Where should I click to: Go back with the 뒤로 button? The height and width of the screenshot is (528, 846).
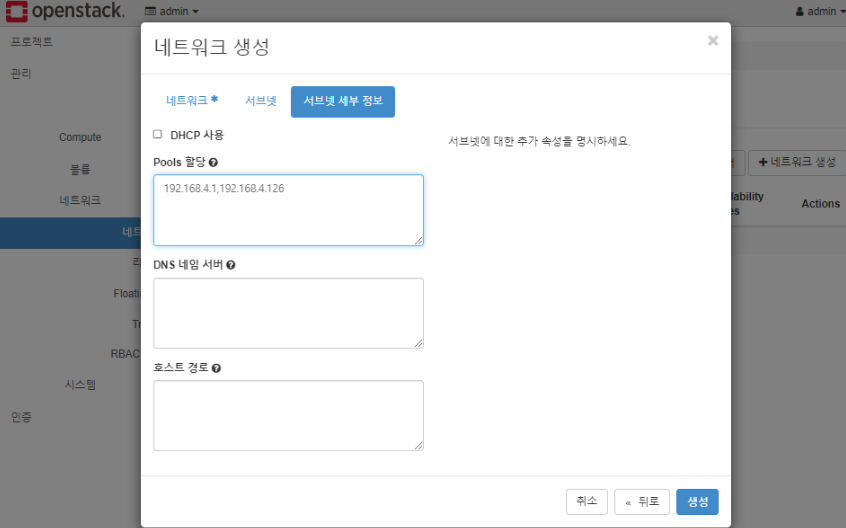click(642, 502)
